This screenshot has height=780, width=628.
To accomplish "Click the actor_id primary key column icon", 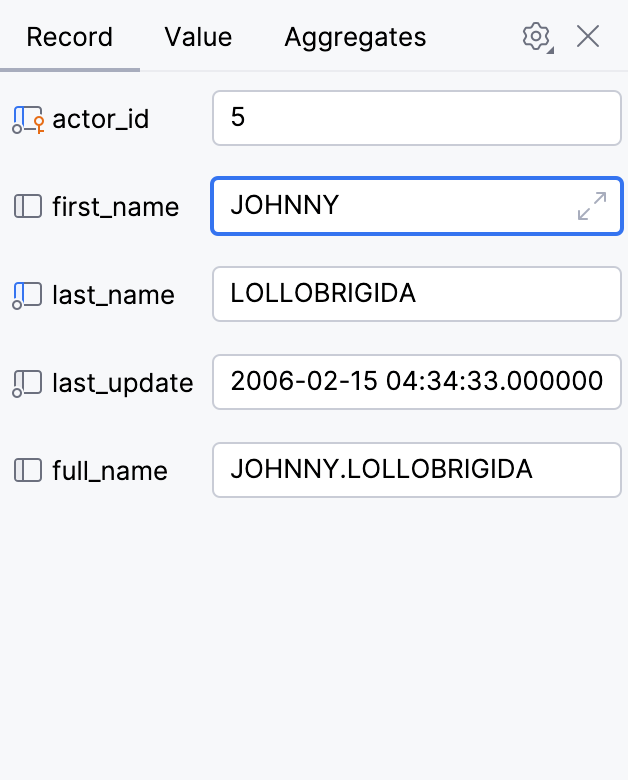I will coord(28,120).
